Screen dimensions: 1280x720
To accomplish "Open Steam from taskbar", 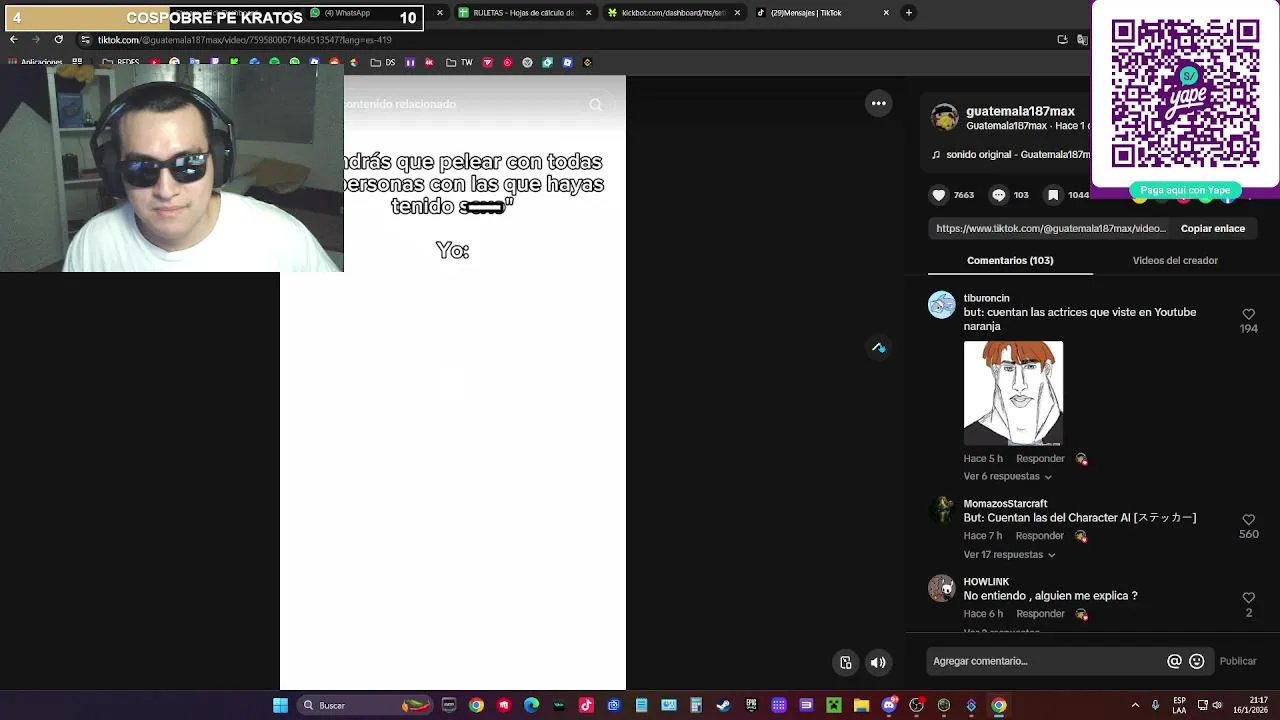I will click(723, 706).
